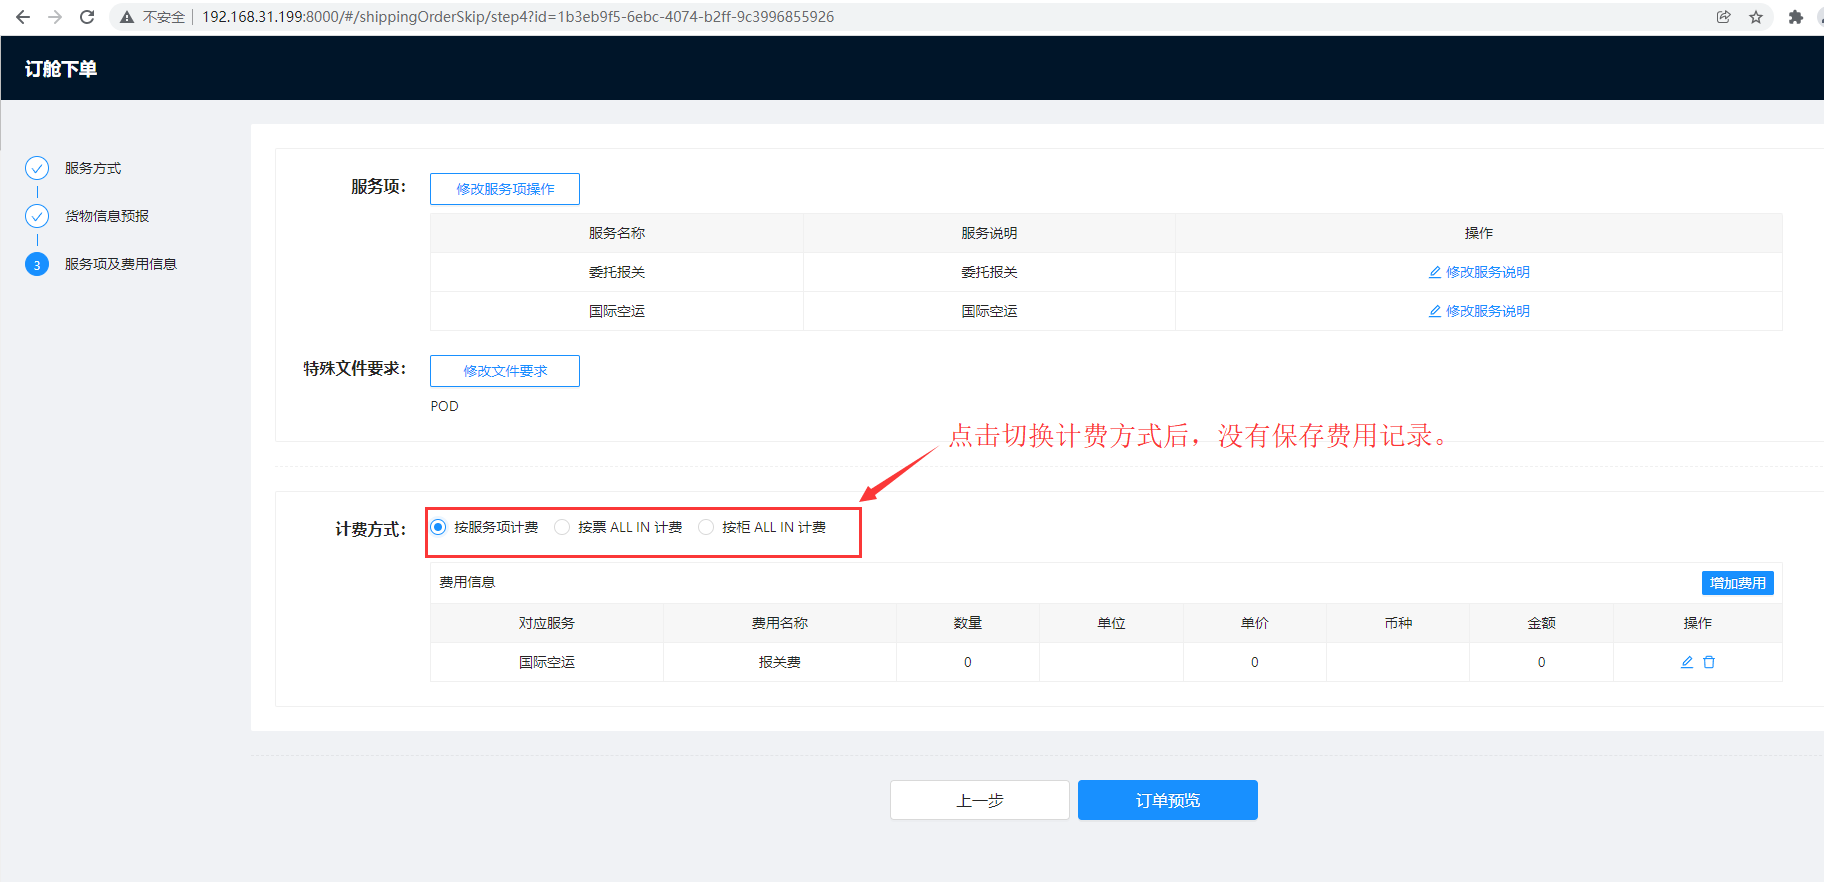Click browser back arrow icon

click(23, 17)
